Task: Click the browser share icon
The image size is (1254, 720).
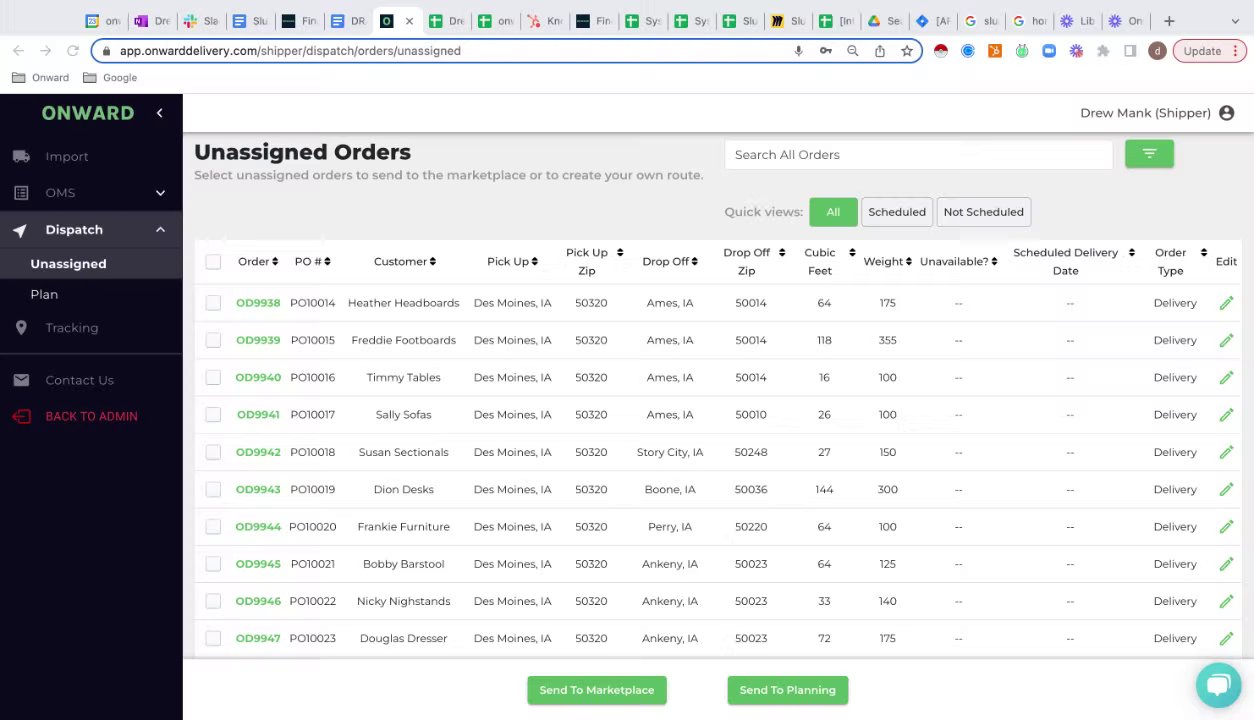Action: coord(880,51)
